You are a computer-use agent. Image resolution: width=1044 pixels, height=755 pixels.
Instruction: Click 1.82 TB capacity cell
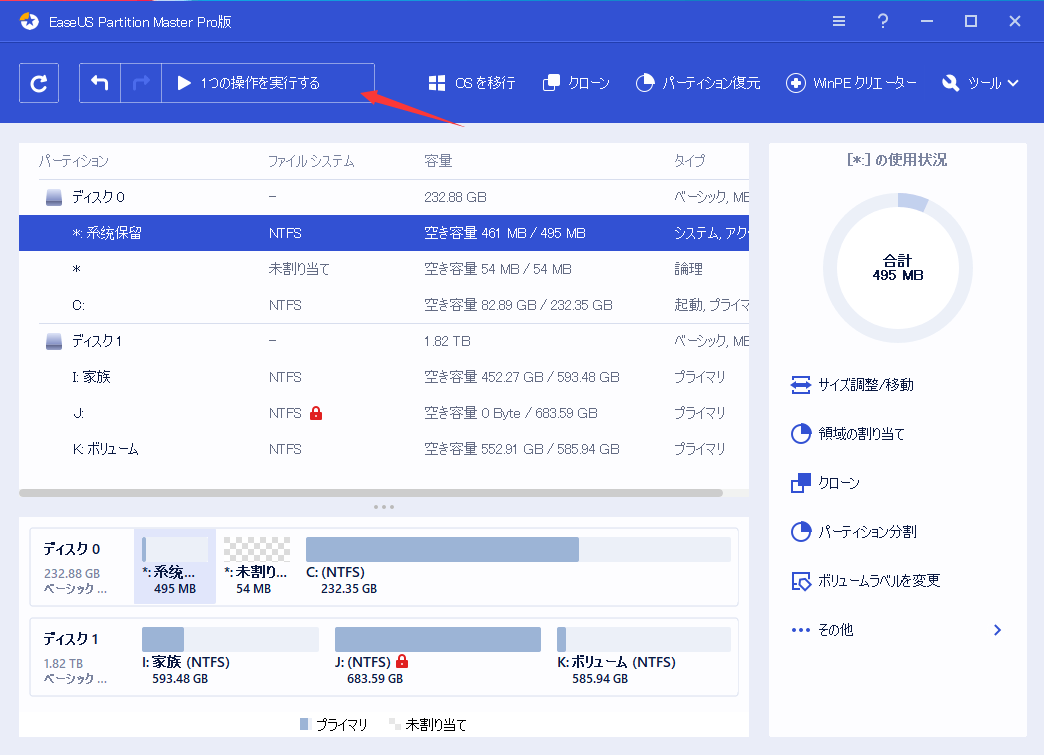tap(447, 341)
